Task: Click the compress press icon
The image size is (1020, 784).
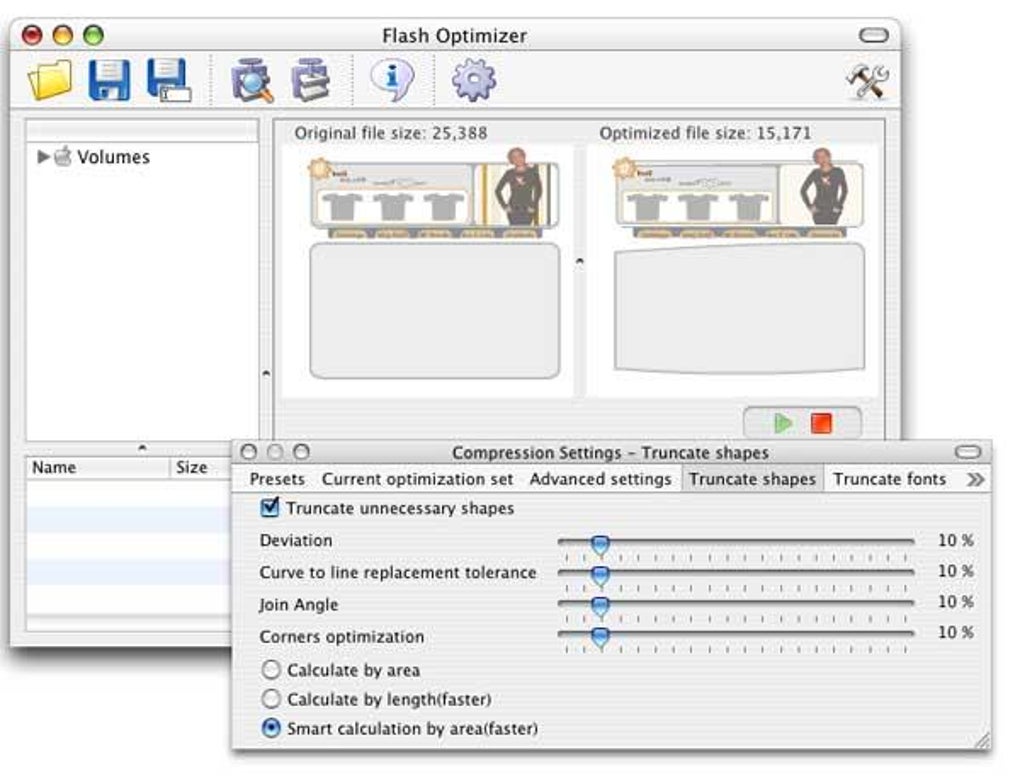Action: click(310, 80)
